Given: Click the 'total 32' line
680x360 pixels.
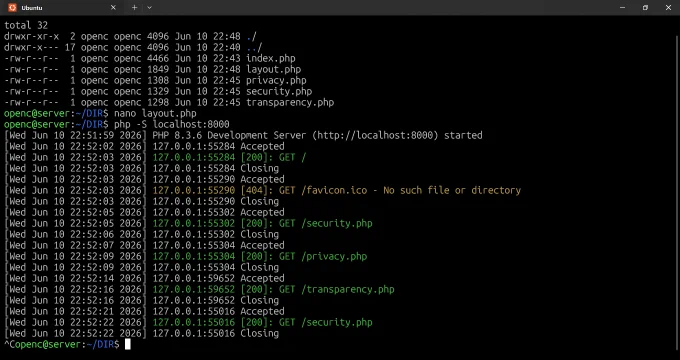Looking at the screenshot, I should [26, 26].
